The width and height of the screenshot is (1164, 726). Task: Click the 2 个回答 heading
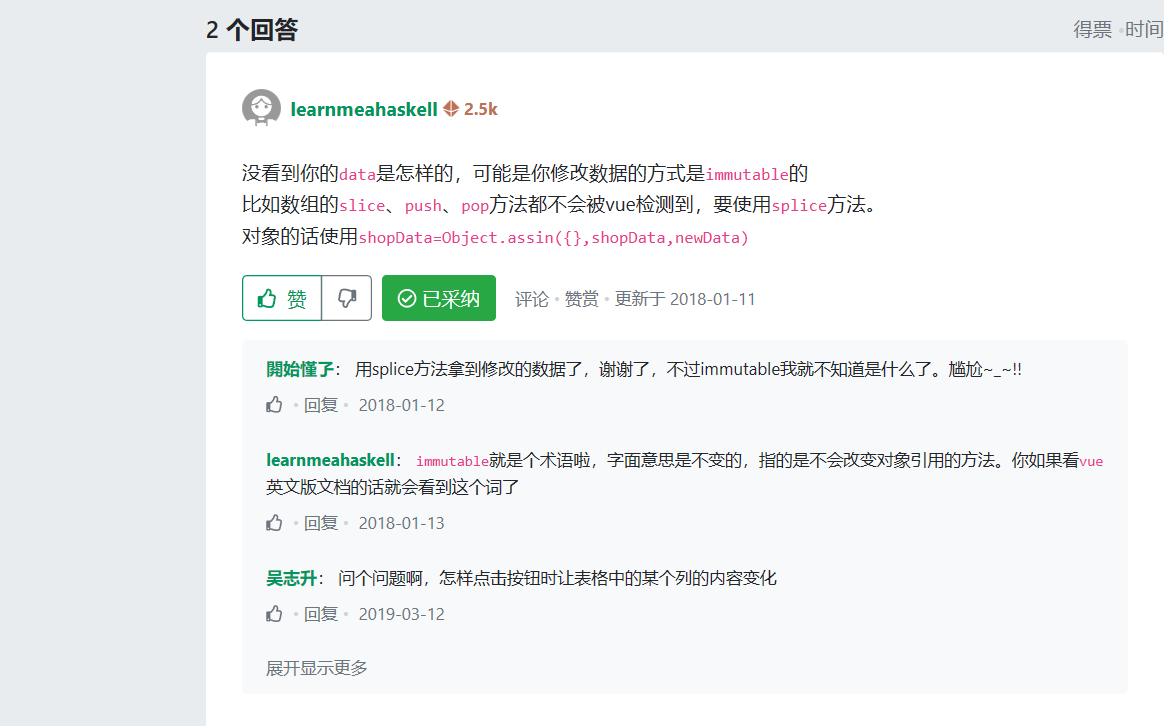(252, 30)
